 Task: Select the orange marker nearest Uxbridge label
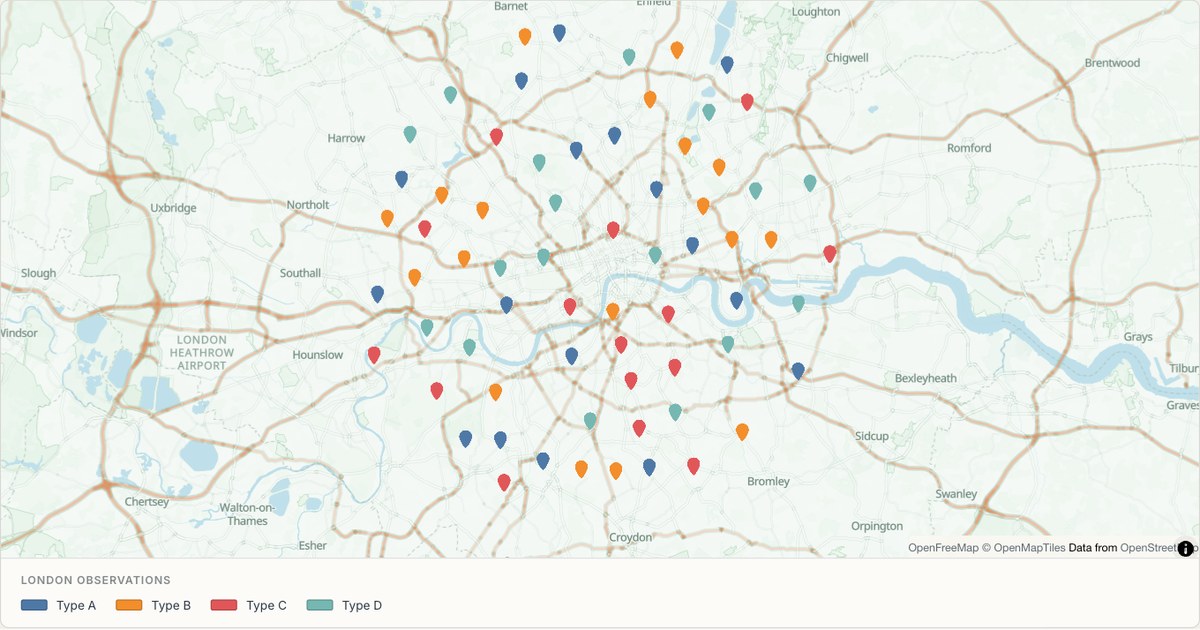pyautogui.click(x=387, y=218)
